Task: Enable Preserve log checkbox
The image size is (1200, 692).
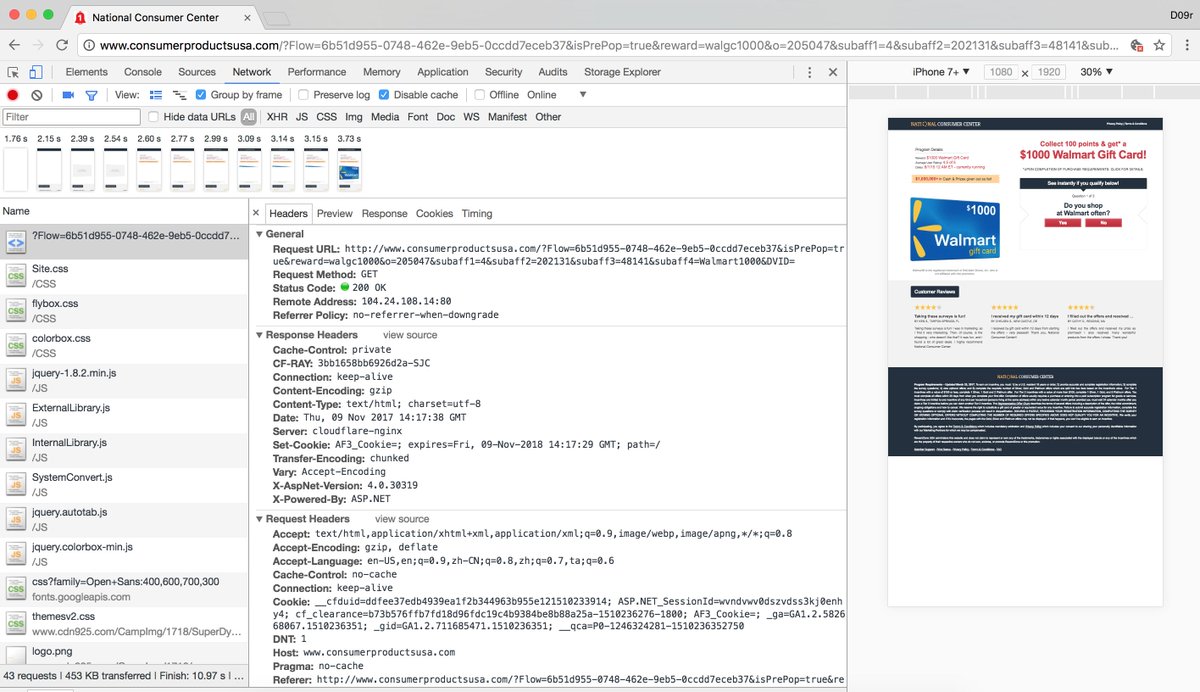Action: pos(303,95)
